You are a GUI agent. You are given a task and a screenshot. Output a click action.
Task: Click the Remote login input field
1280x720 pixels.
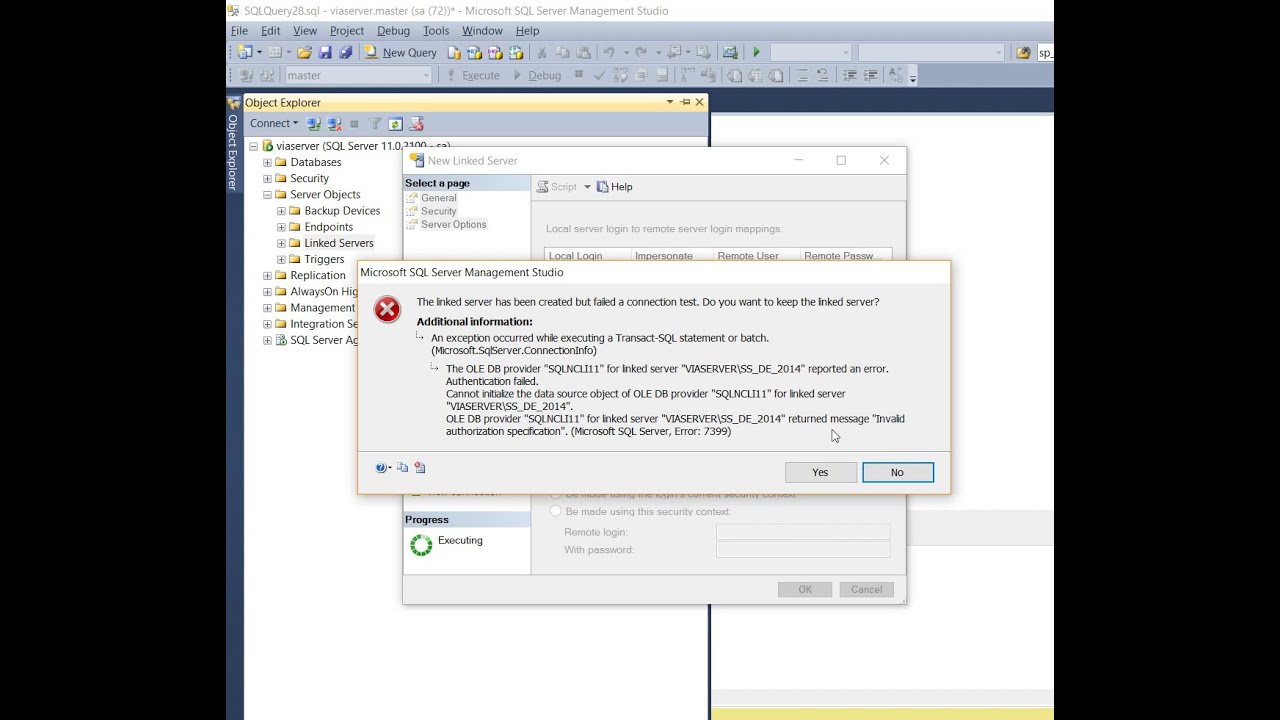(x=802, y=532)
